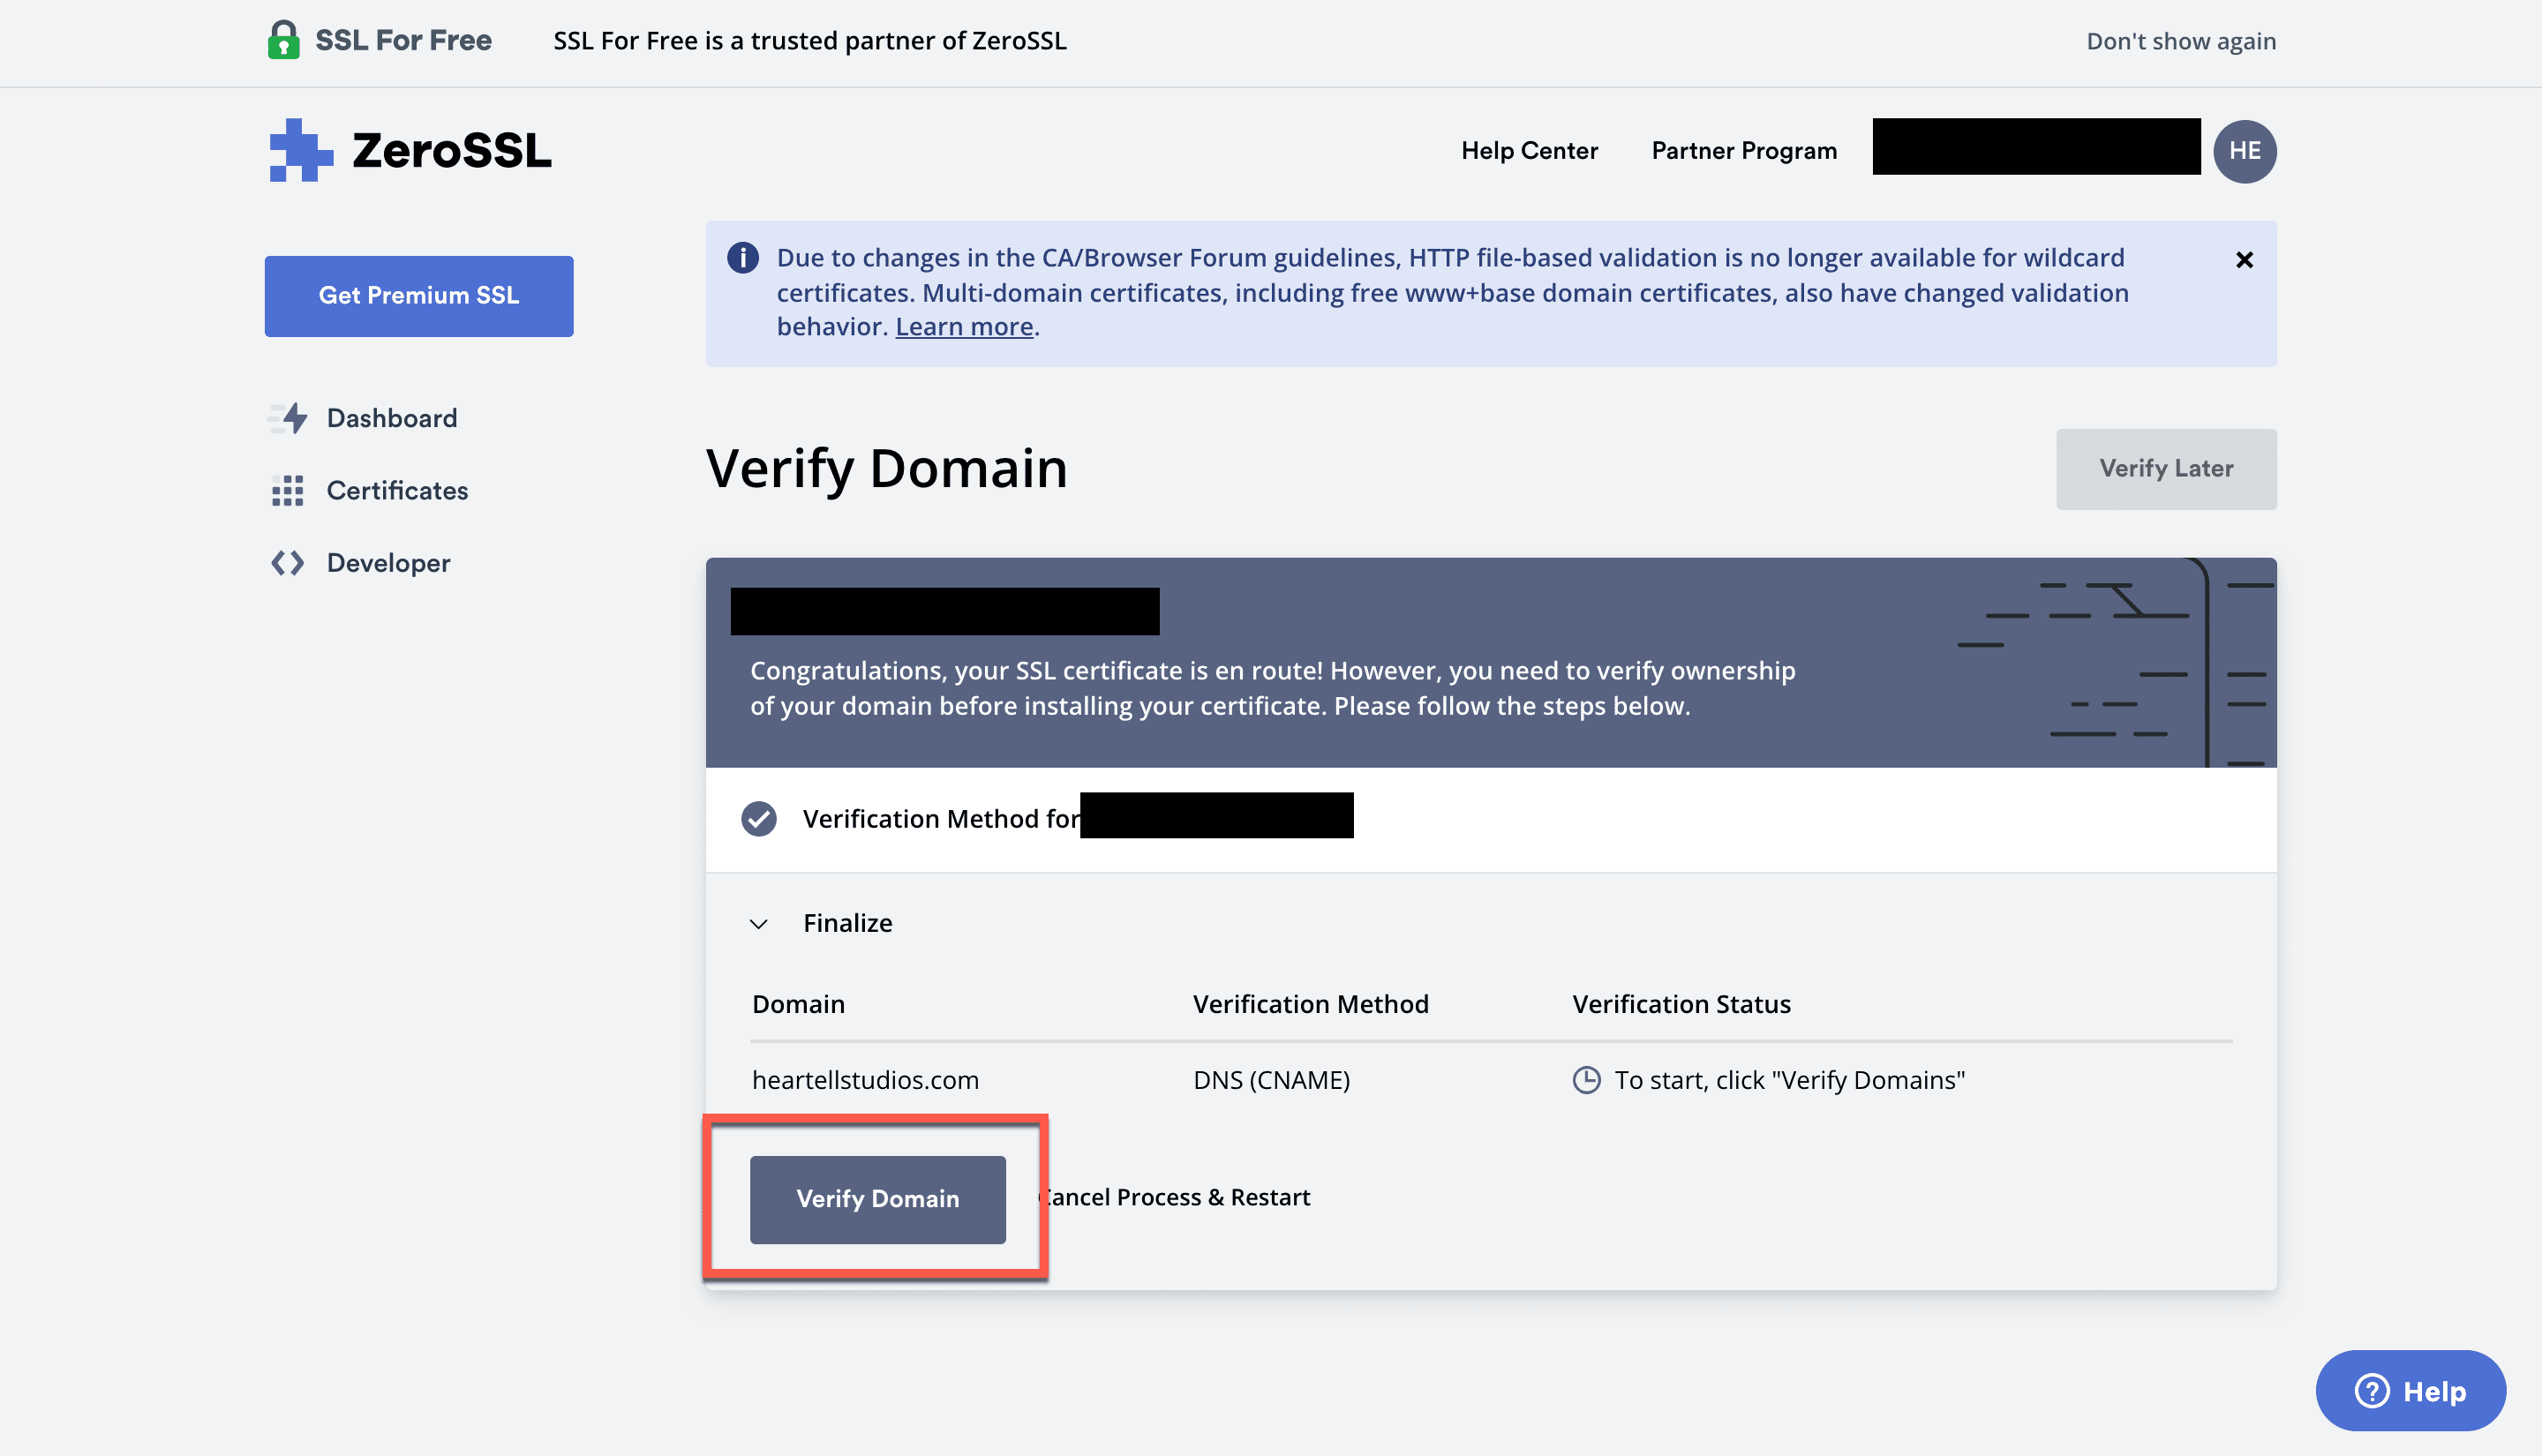This screenshot has width=2542, height=1456.
Task: Follow the Learn more link
Action: point(964,327)
